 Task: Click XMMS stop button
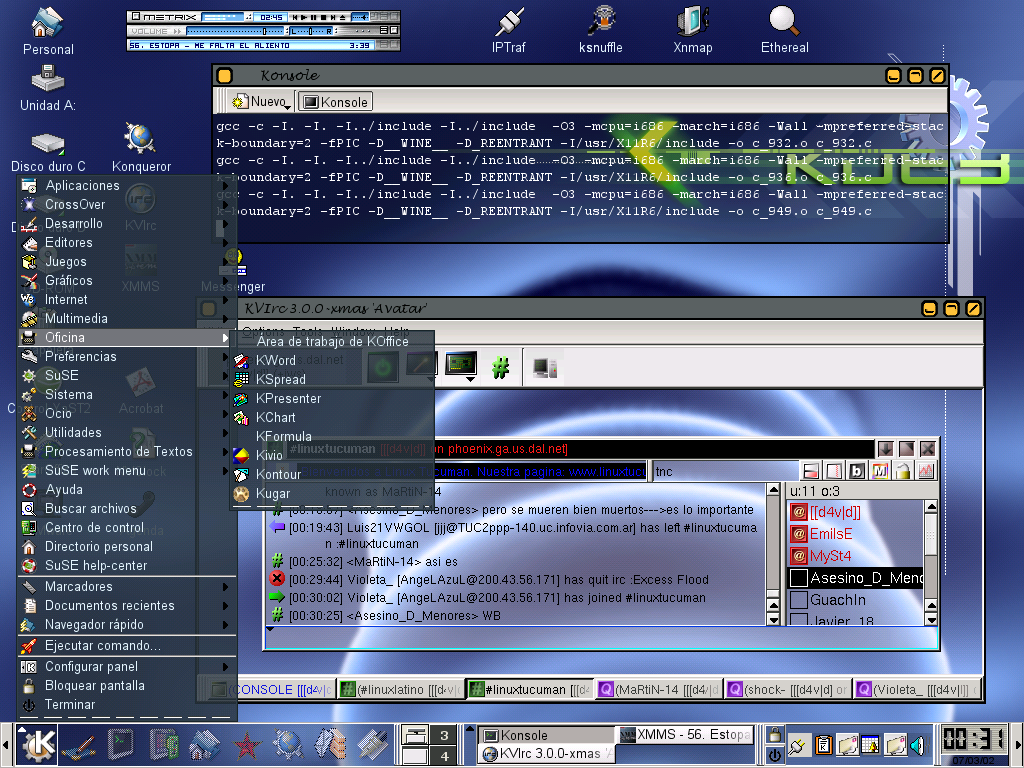point(323,18)
